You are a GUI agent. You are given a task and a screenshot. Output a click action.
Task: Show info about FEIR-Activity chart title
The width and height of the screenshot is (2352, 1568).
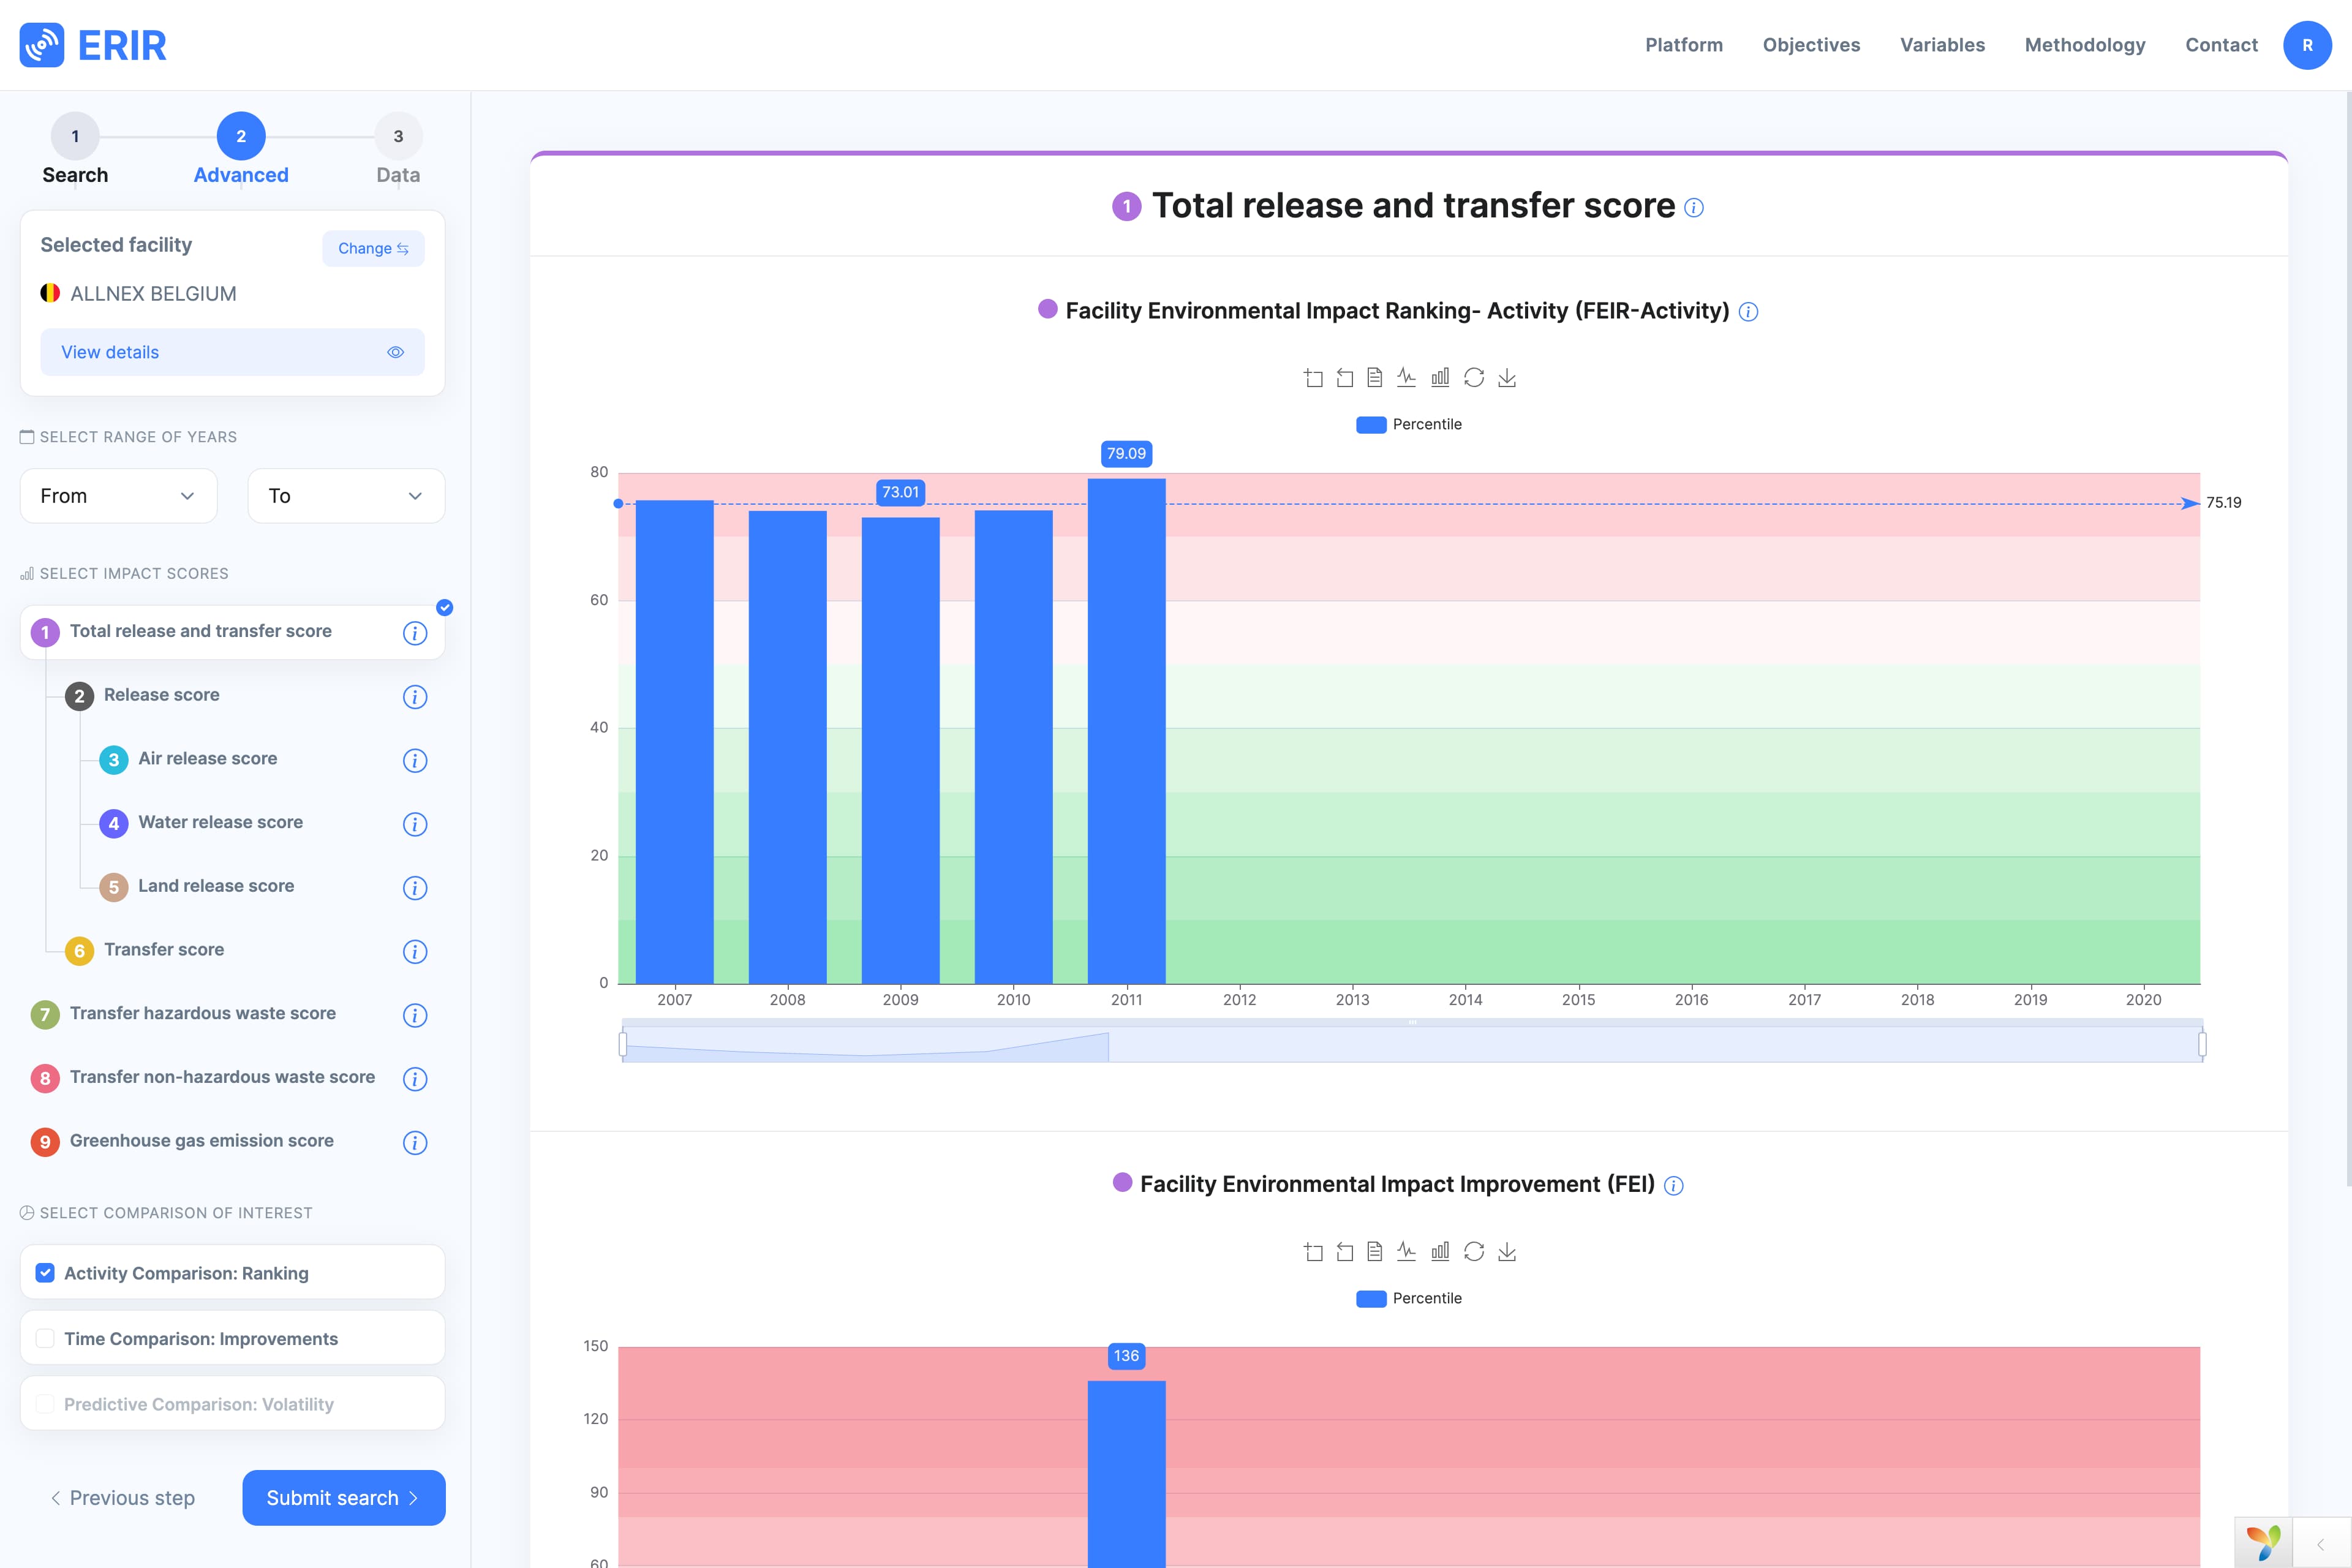click(x=1748, y=312)
